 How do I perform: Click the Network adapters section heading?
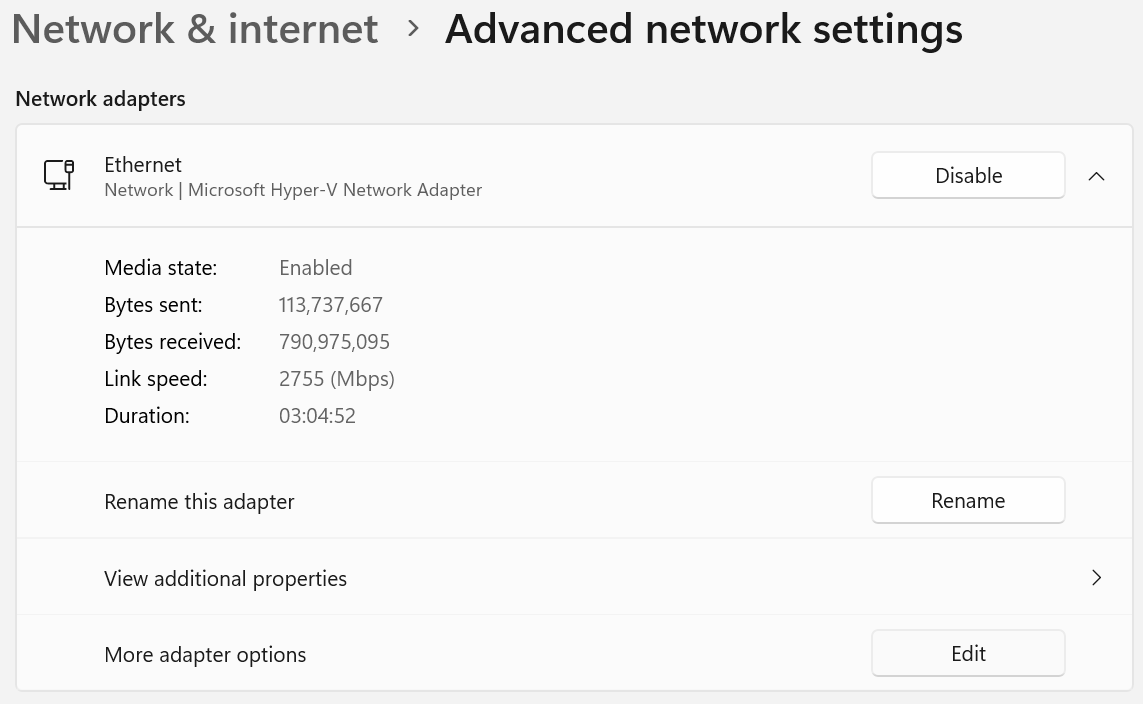pyautogui.click(x=101, y=99)
